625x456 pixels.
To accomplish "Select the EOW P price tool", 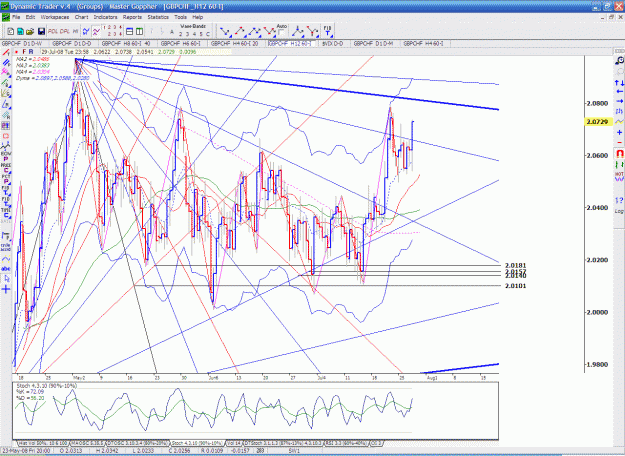I will pos(6,156).
